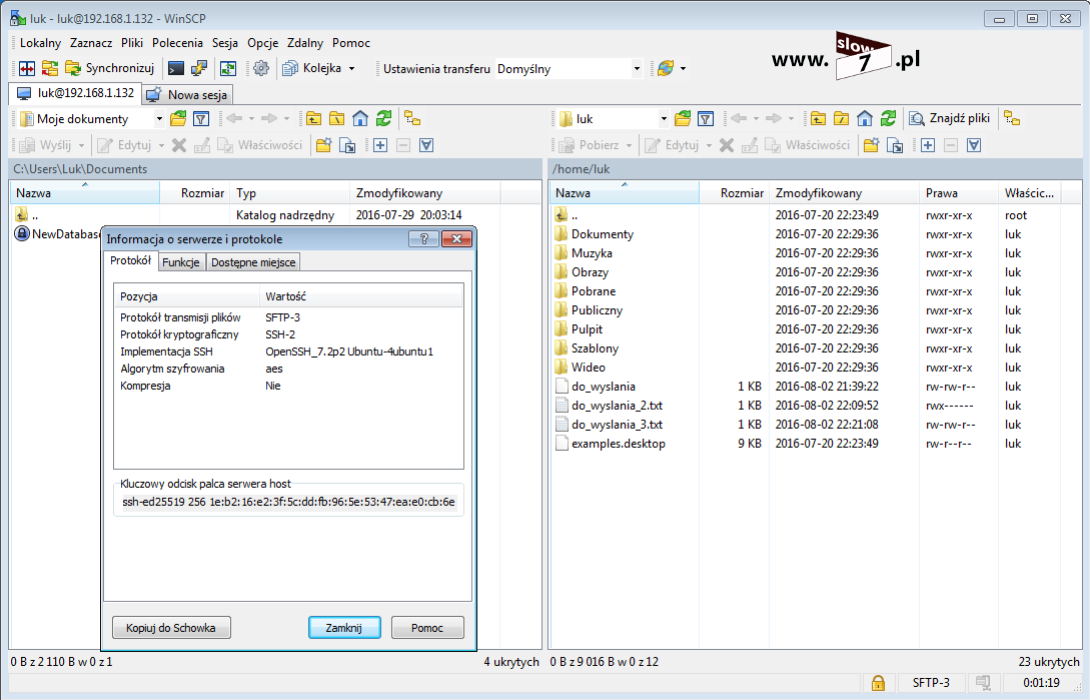The image size is (1090, 700).
Task: Open the Polecenia menu
Action: (x=177, y=43)
